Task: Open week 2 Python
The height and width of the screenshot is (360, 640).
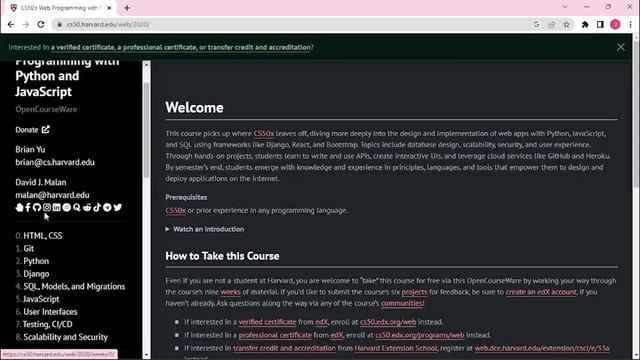Action: [36, 261]
